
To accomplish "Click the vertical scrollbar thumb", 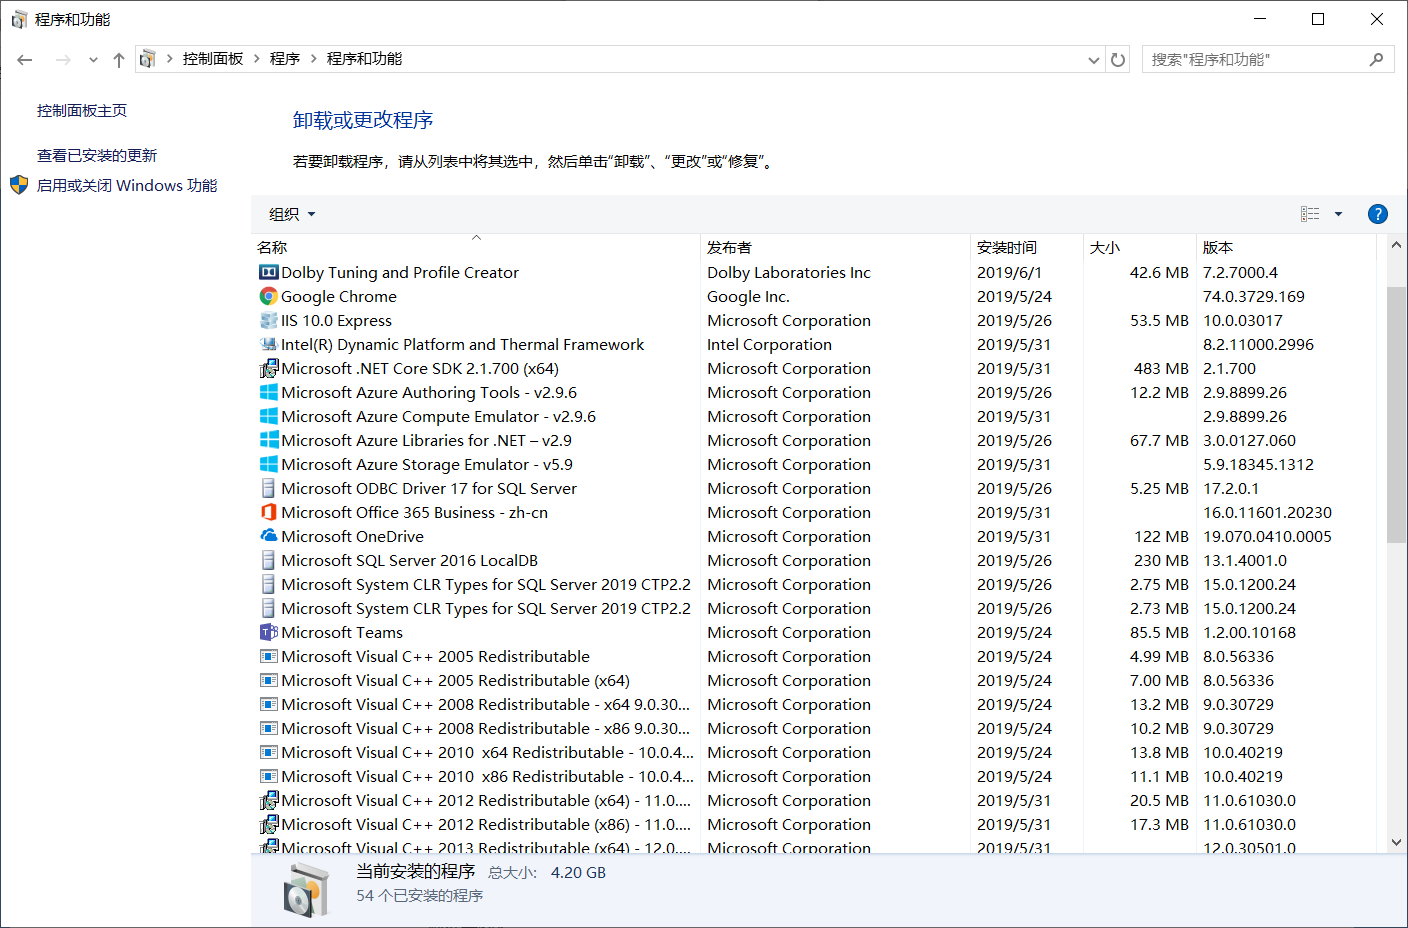I will tap(1397, 414).
